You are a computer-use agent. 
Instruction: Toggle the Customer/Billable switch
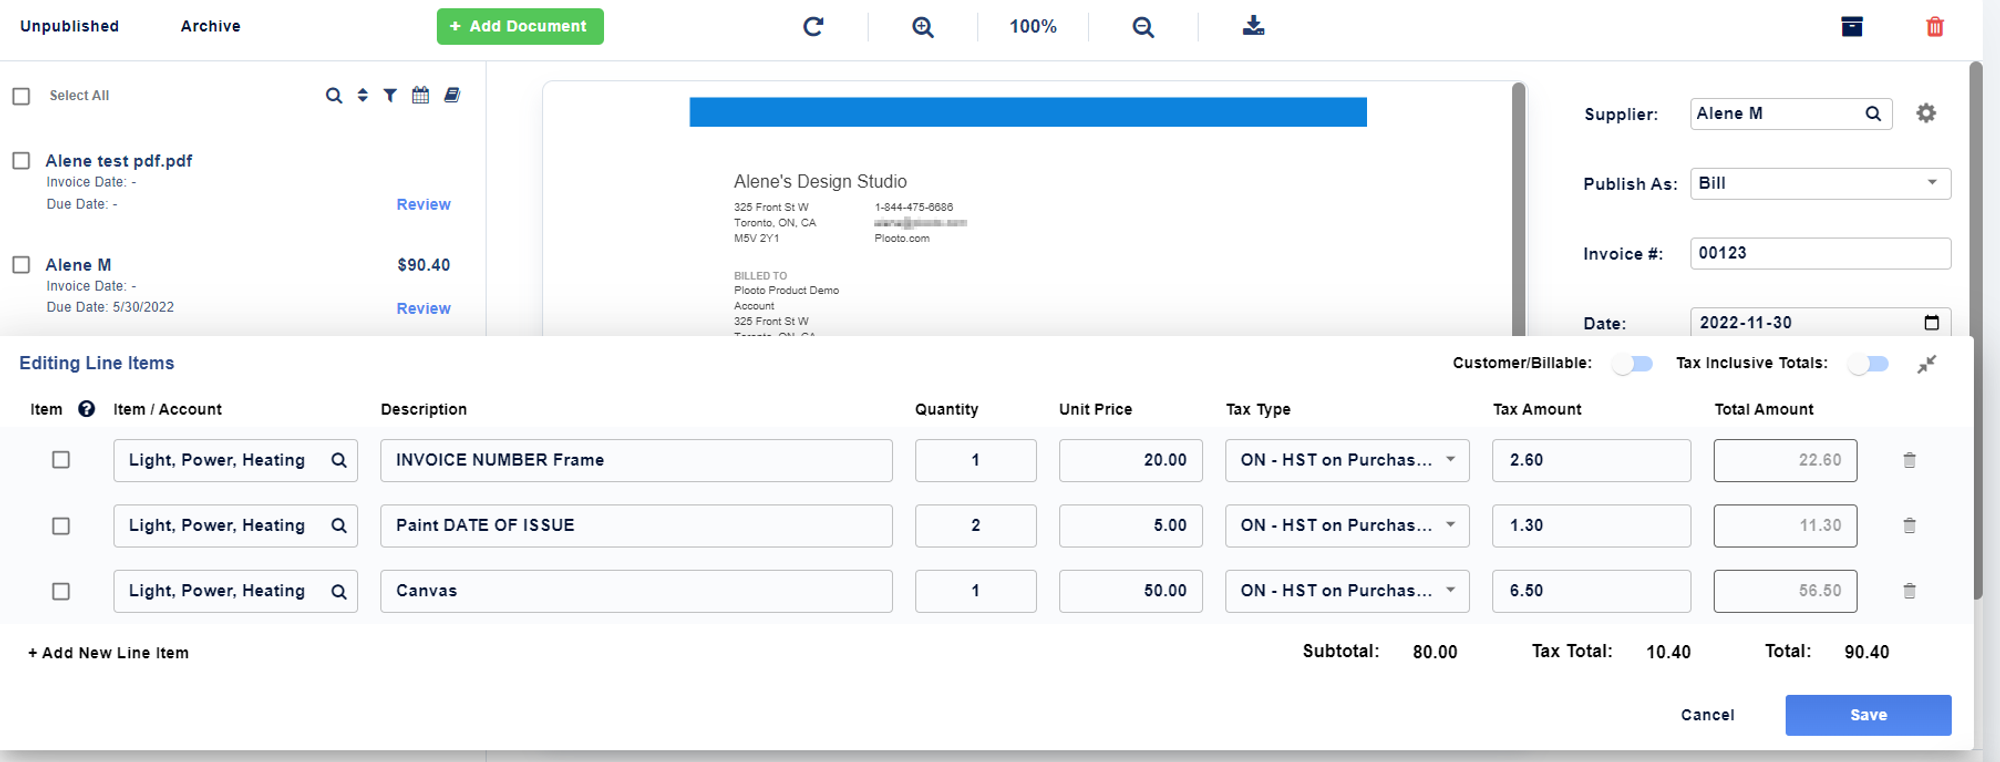pos(1632,364)
